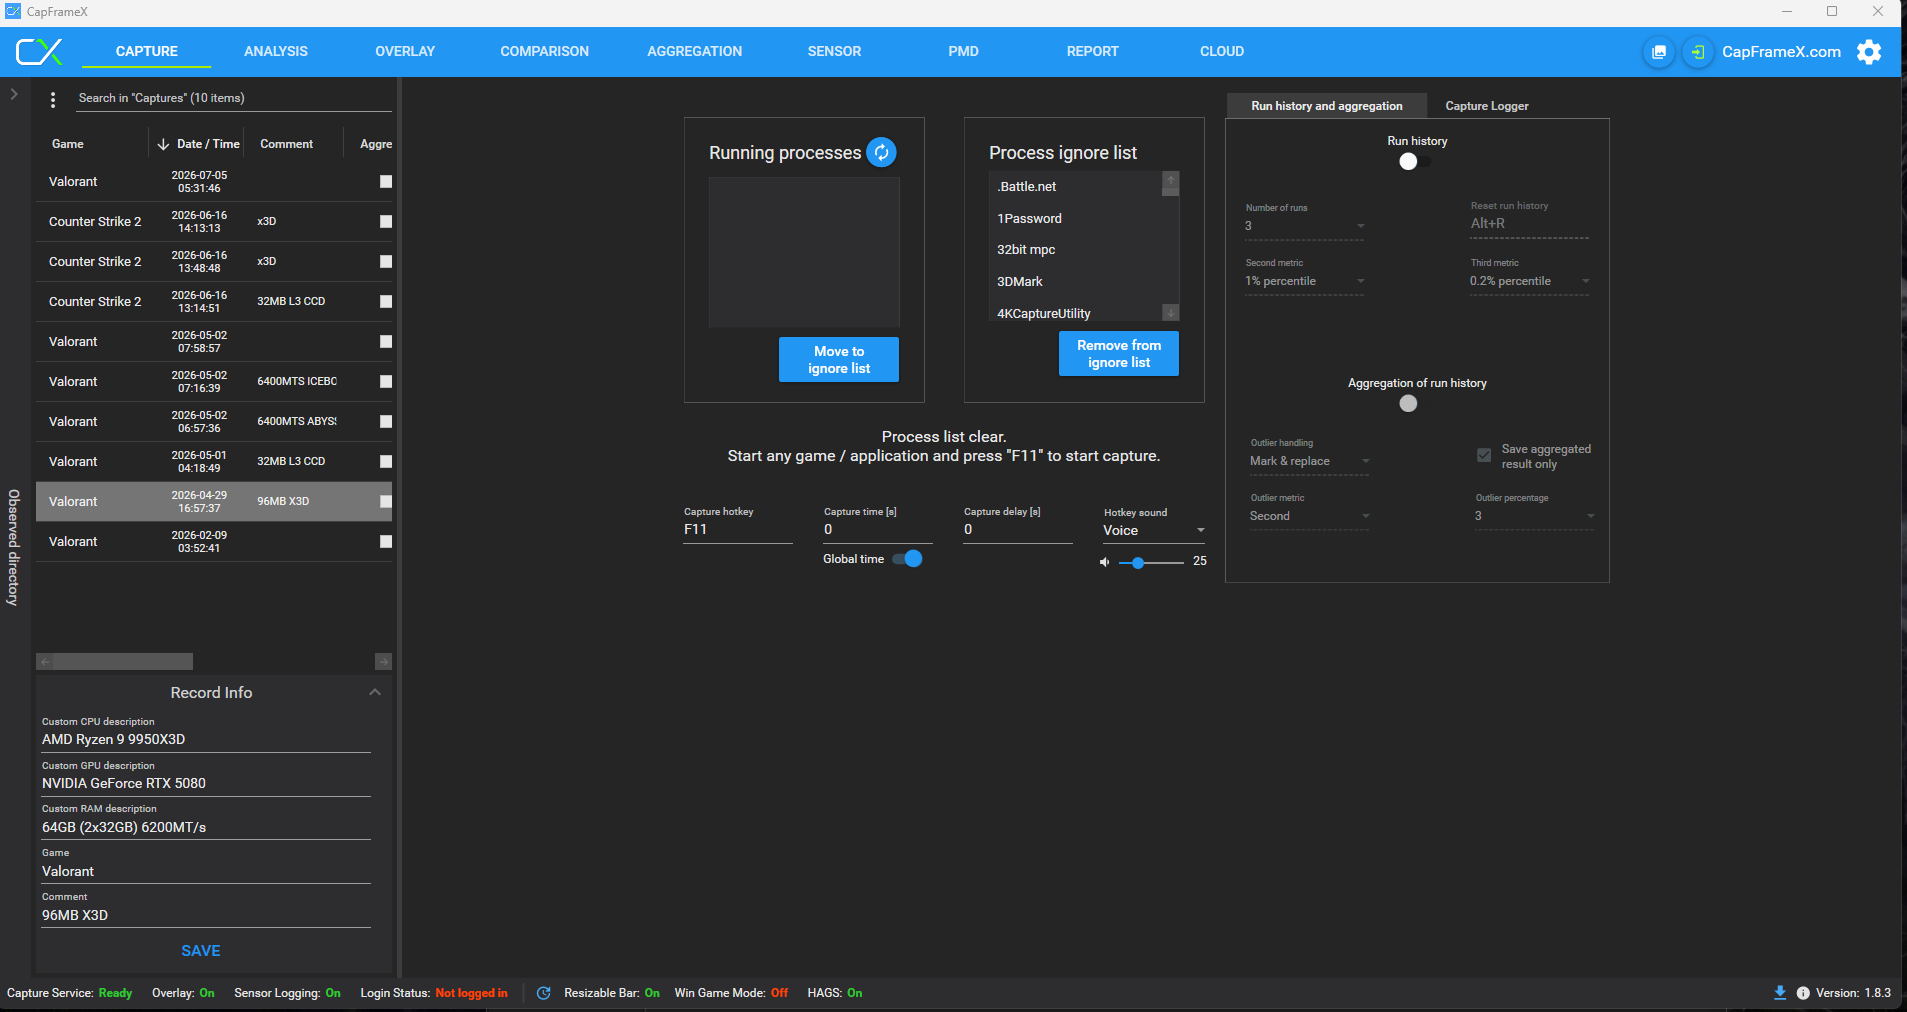The height and width of the screenshot is (1012, 1907).
Task: Click the login icon beside CapFrameX.com
Action: pos(1697,52)
